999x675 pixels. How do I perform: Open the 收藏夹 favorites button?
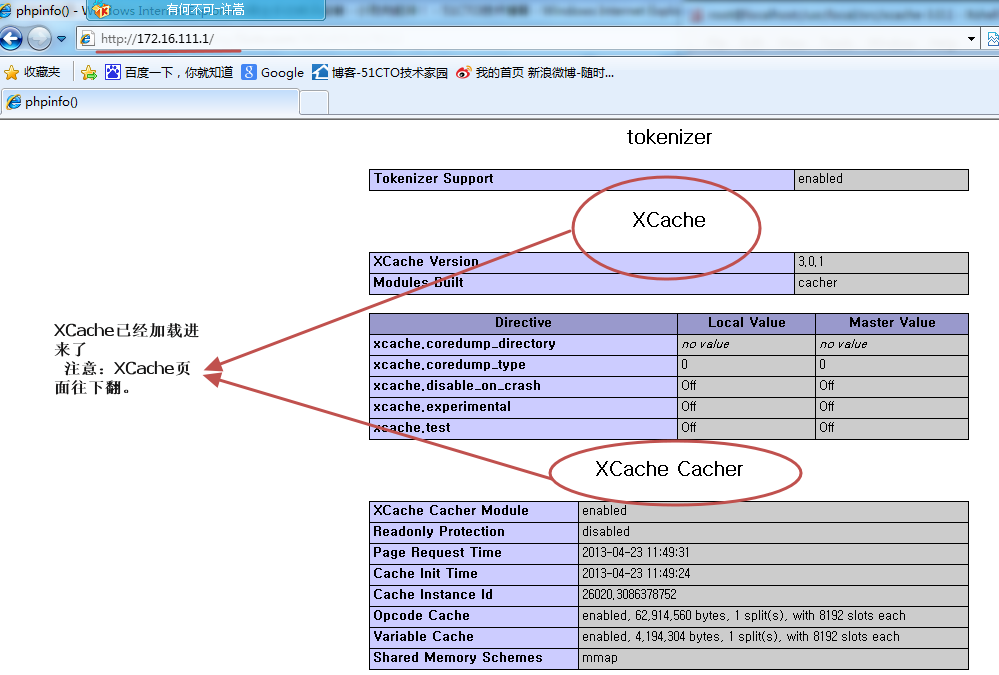(x=33, y=72)
